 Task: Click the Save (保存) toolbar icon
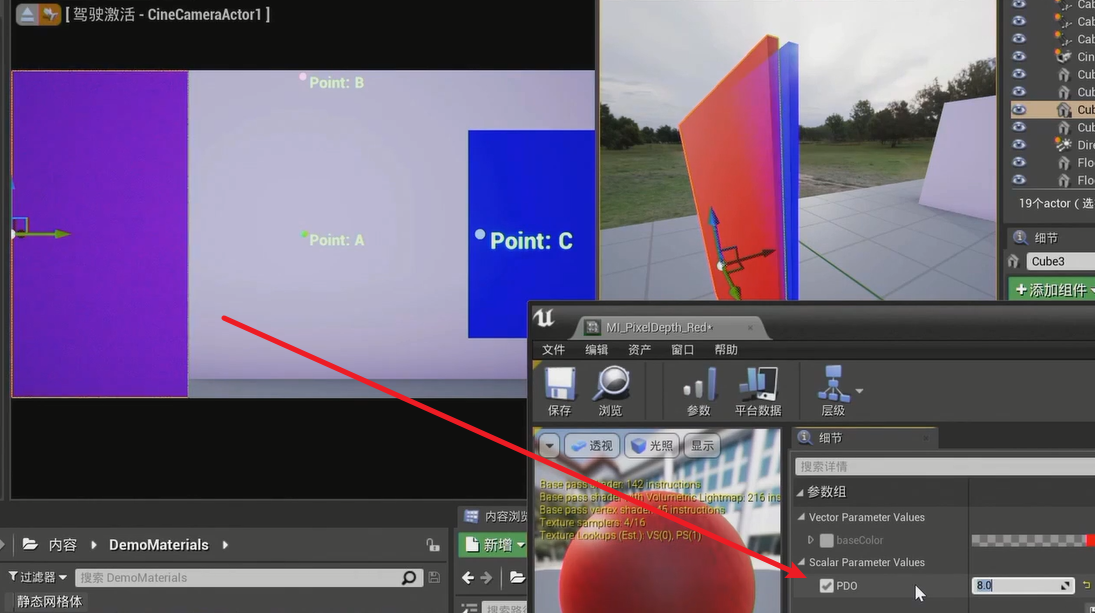point(559,384)
